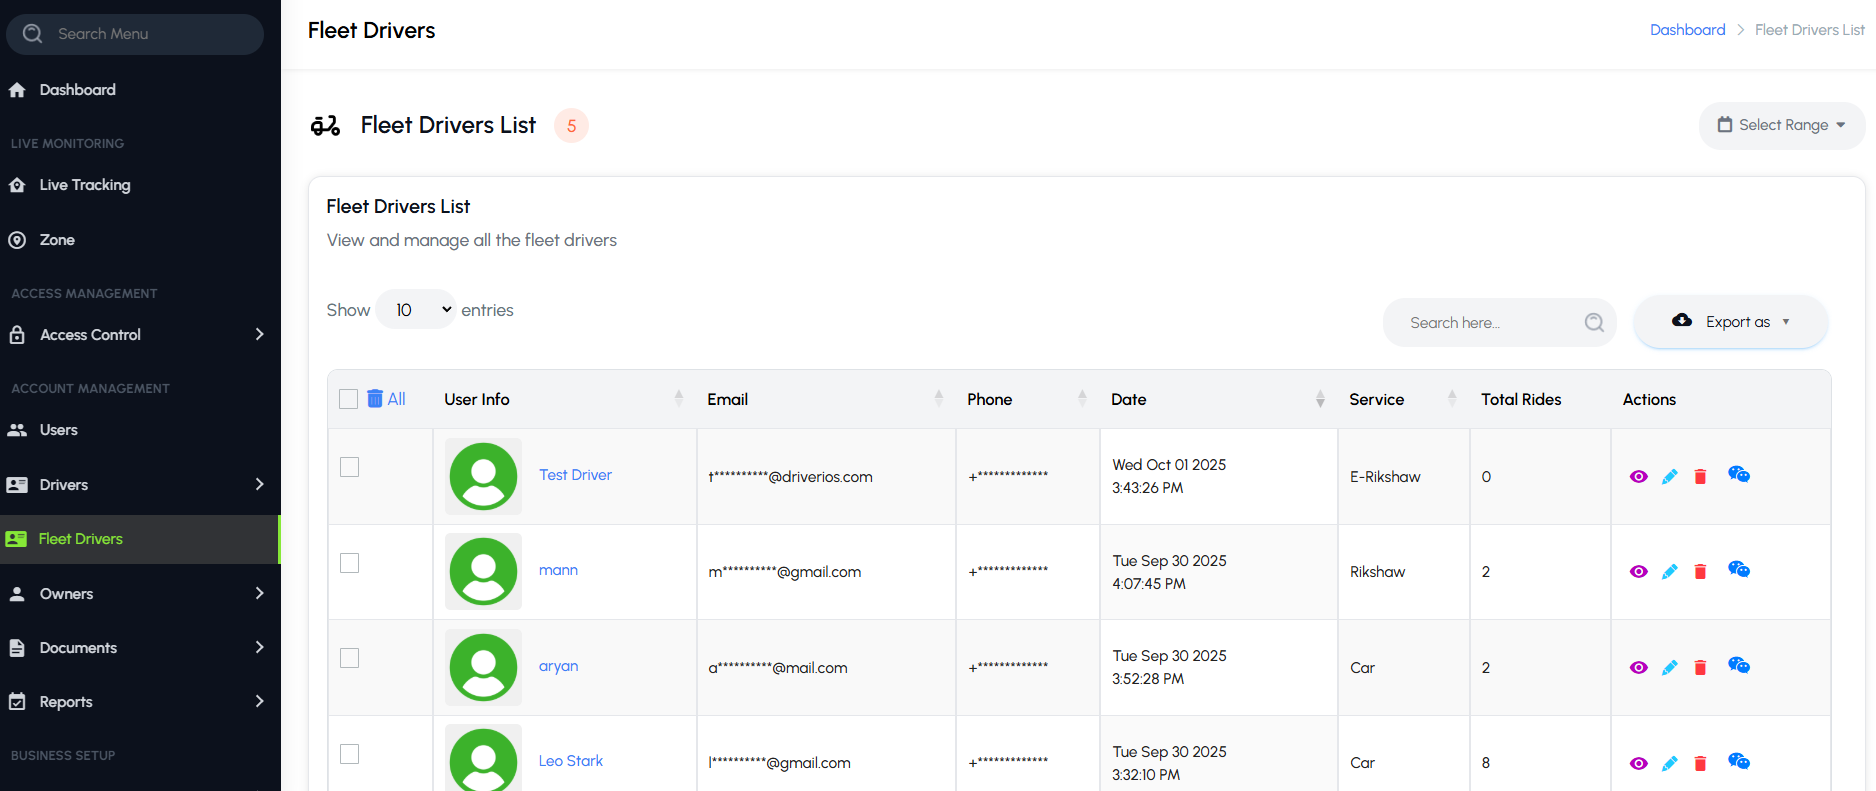This screenshot has height=791, width=1876.
Task: Open Live Tracking in sidebar
Action: 85,185
